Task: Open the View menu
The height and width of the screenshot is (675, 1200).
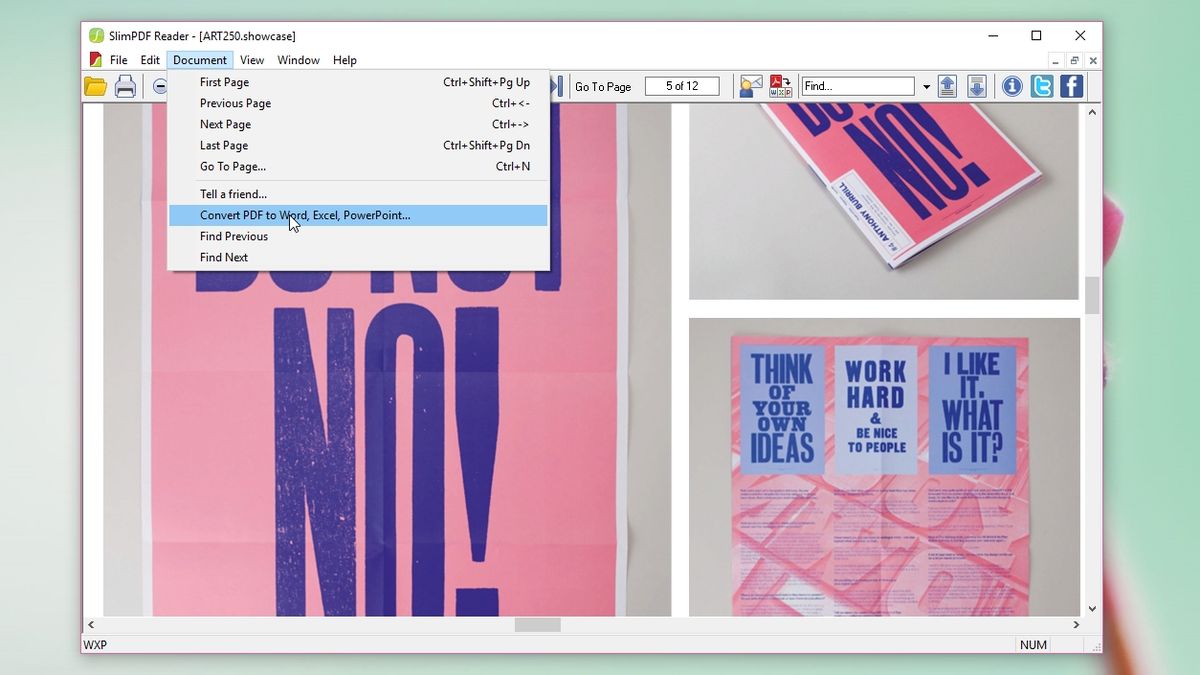Action: point(252,60)
